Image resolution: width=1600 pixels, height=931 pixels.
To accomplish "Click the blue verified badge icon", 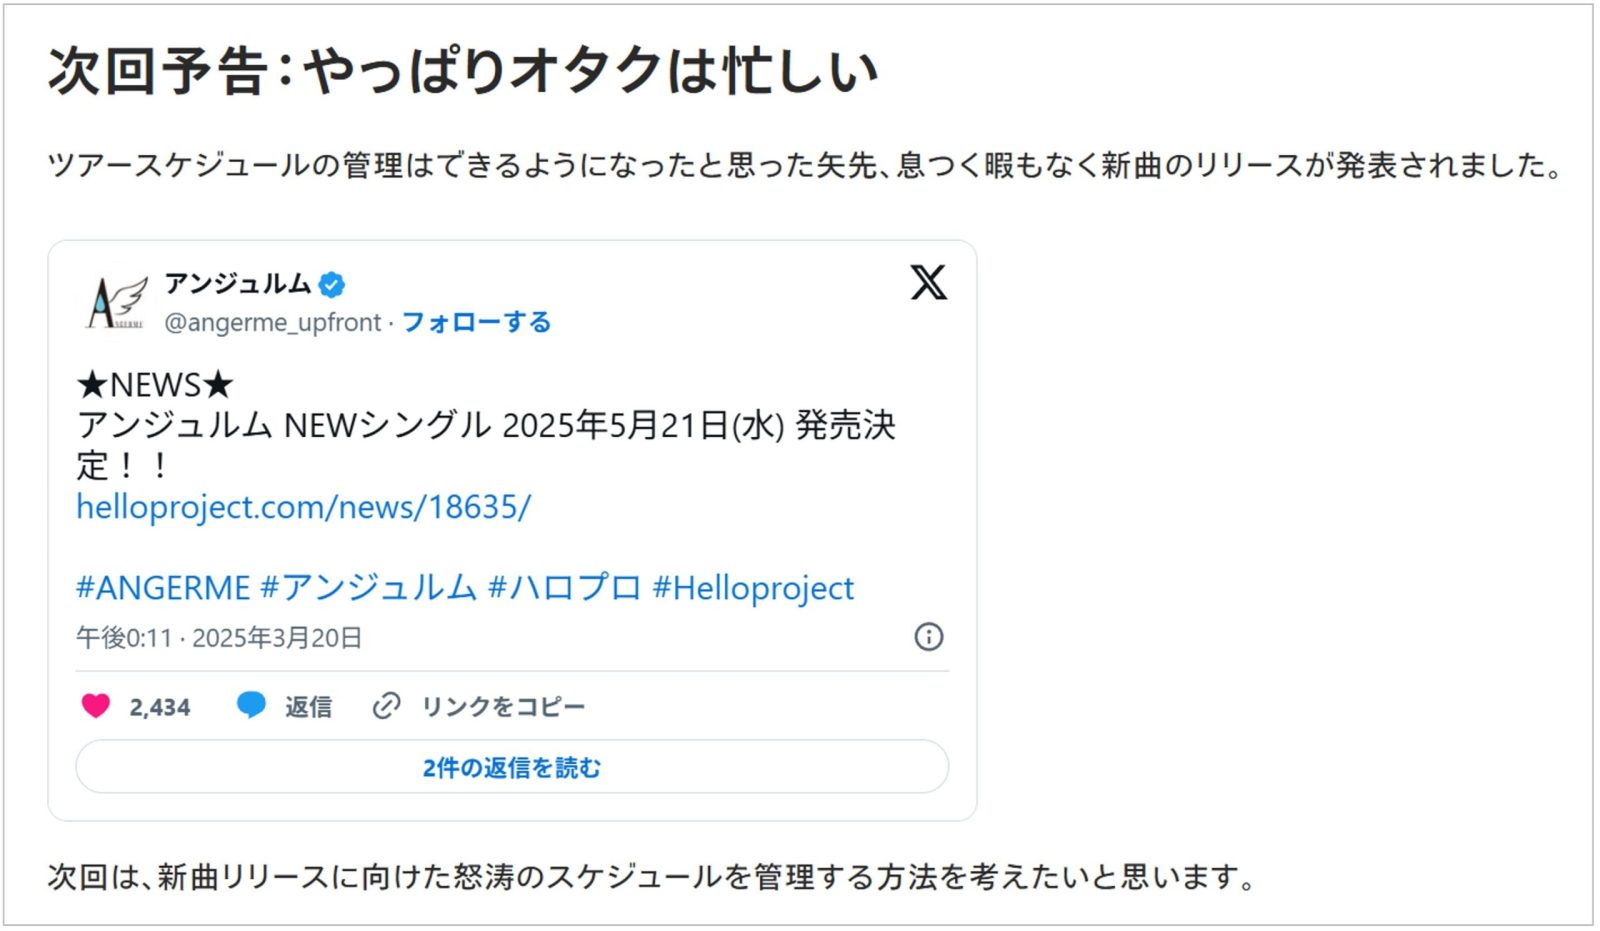I will click(332, 285).
